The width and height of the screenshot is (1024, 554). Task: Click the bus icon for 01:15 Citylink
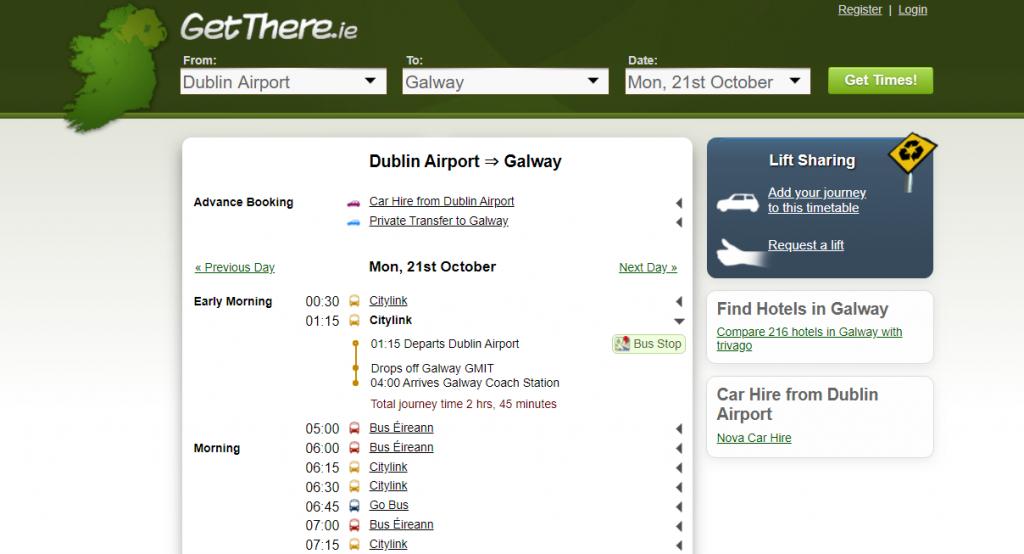(354, 321)
